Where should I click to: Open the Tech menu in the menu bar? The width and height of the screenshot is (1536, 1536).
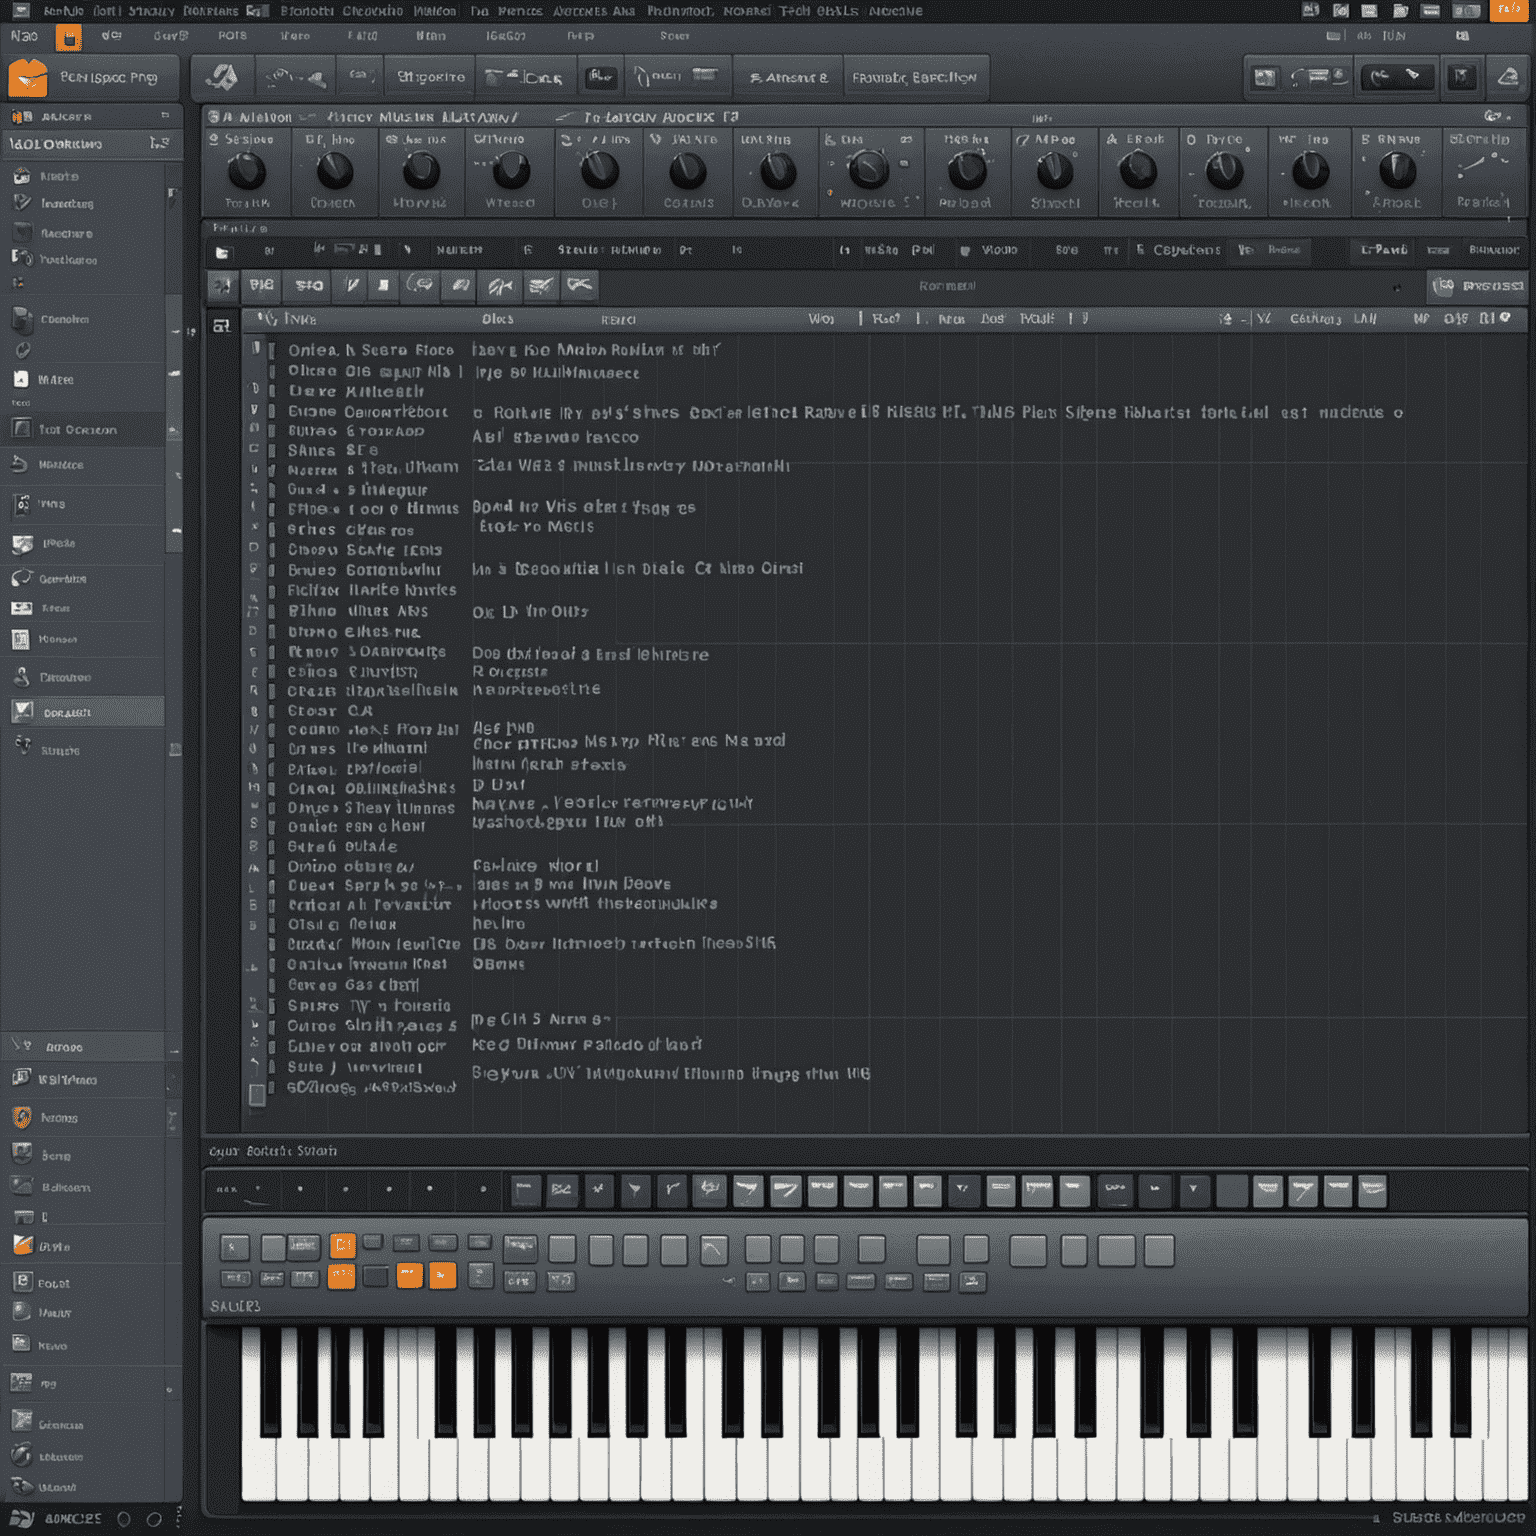tap(794, 11)
